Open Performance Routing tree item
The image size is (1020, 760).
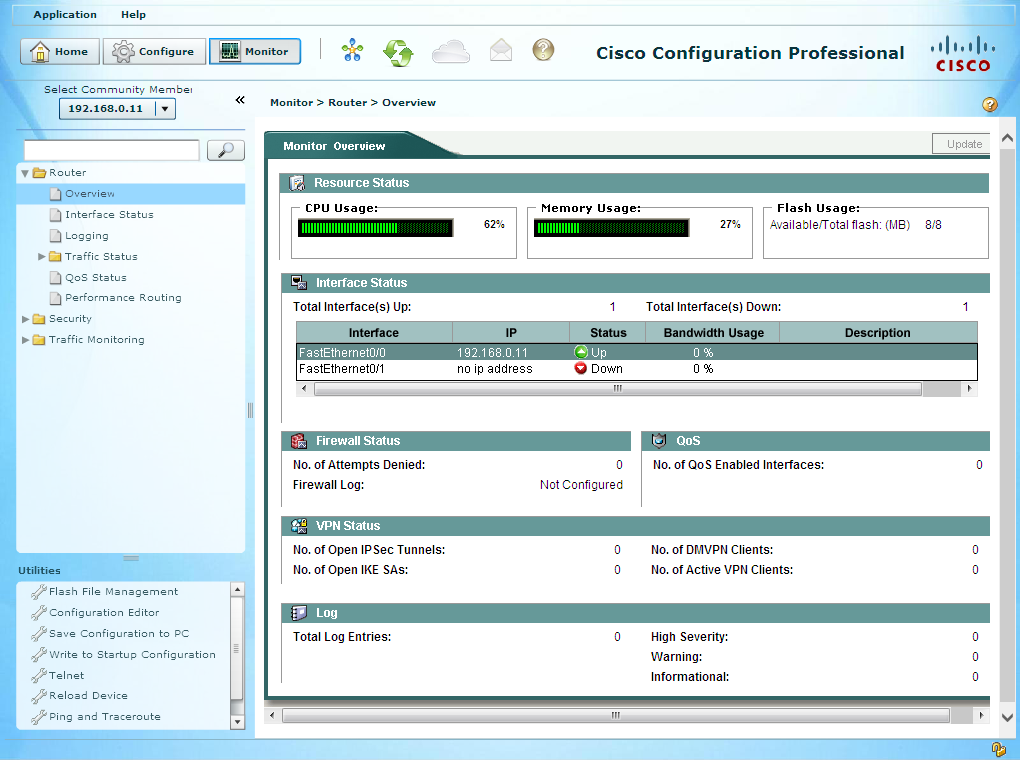[x=123, y=297]
